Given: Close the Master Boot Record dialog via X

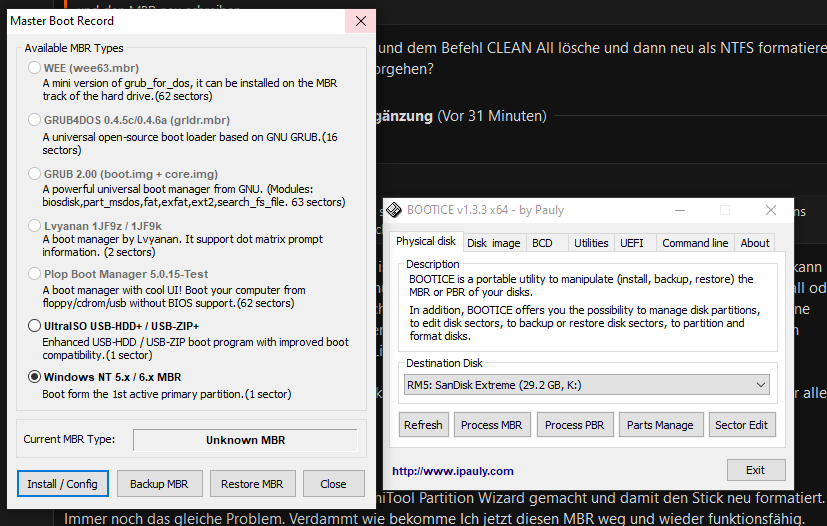Looking at the screenshot, I should tap(361, 21).
